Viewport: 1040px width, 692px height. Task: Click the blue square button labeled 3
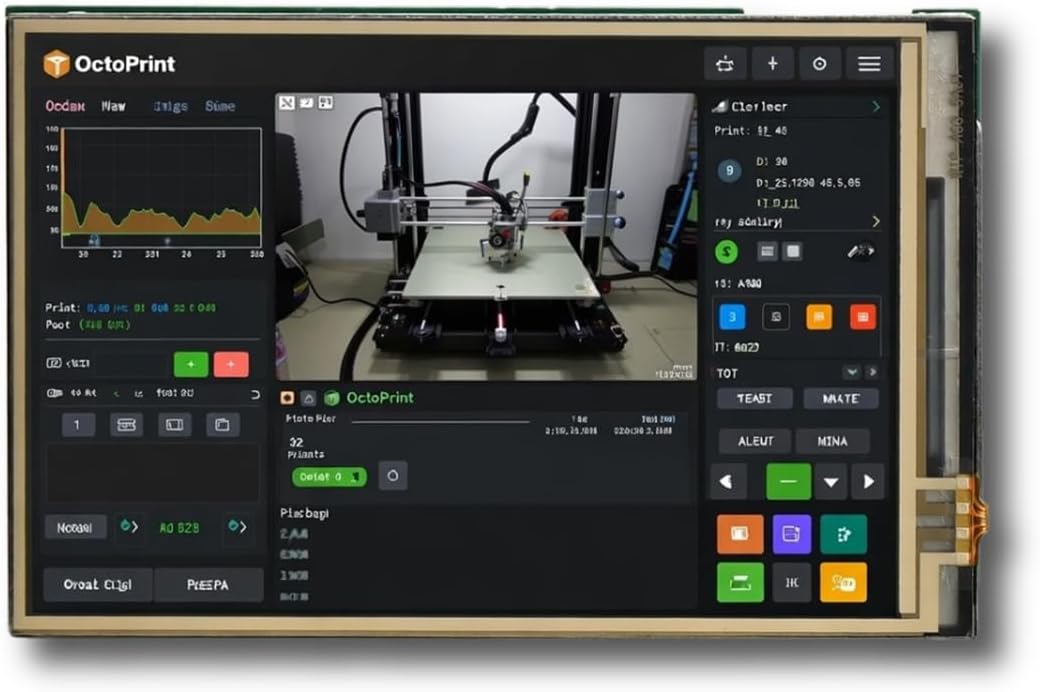732,317
